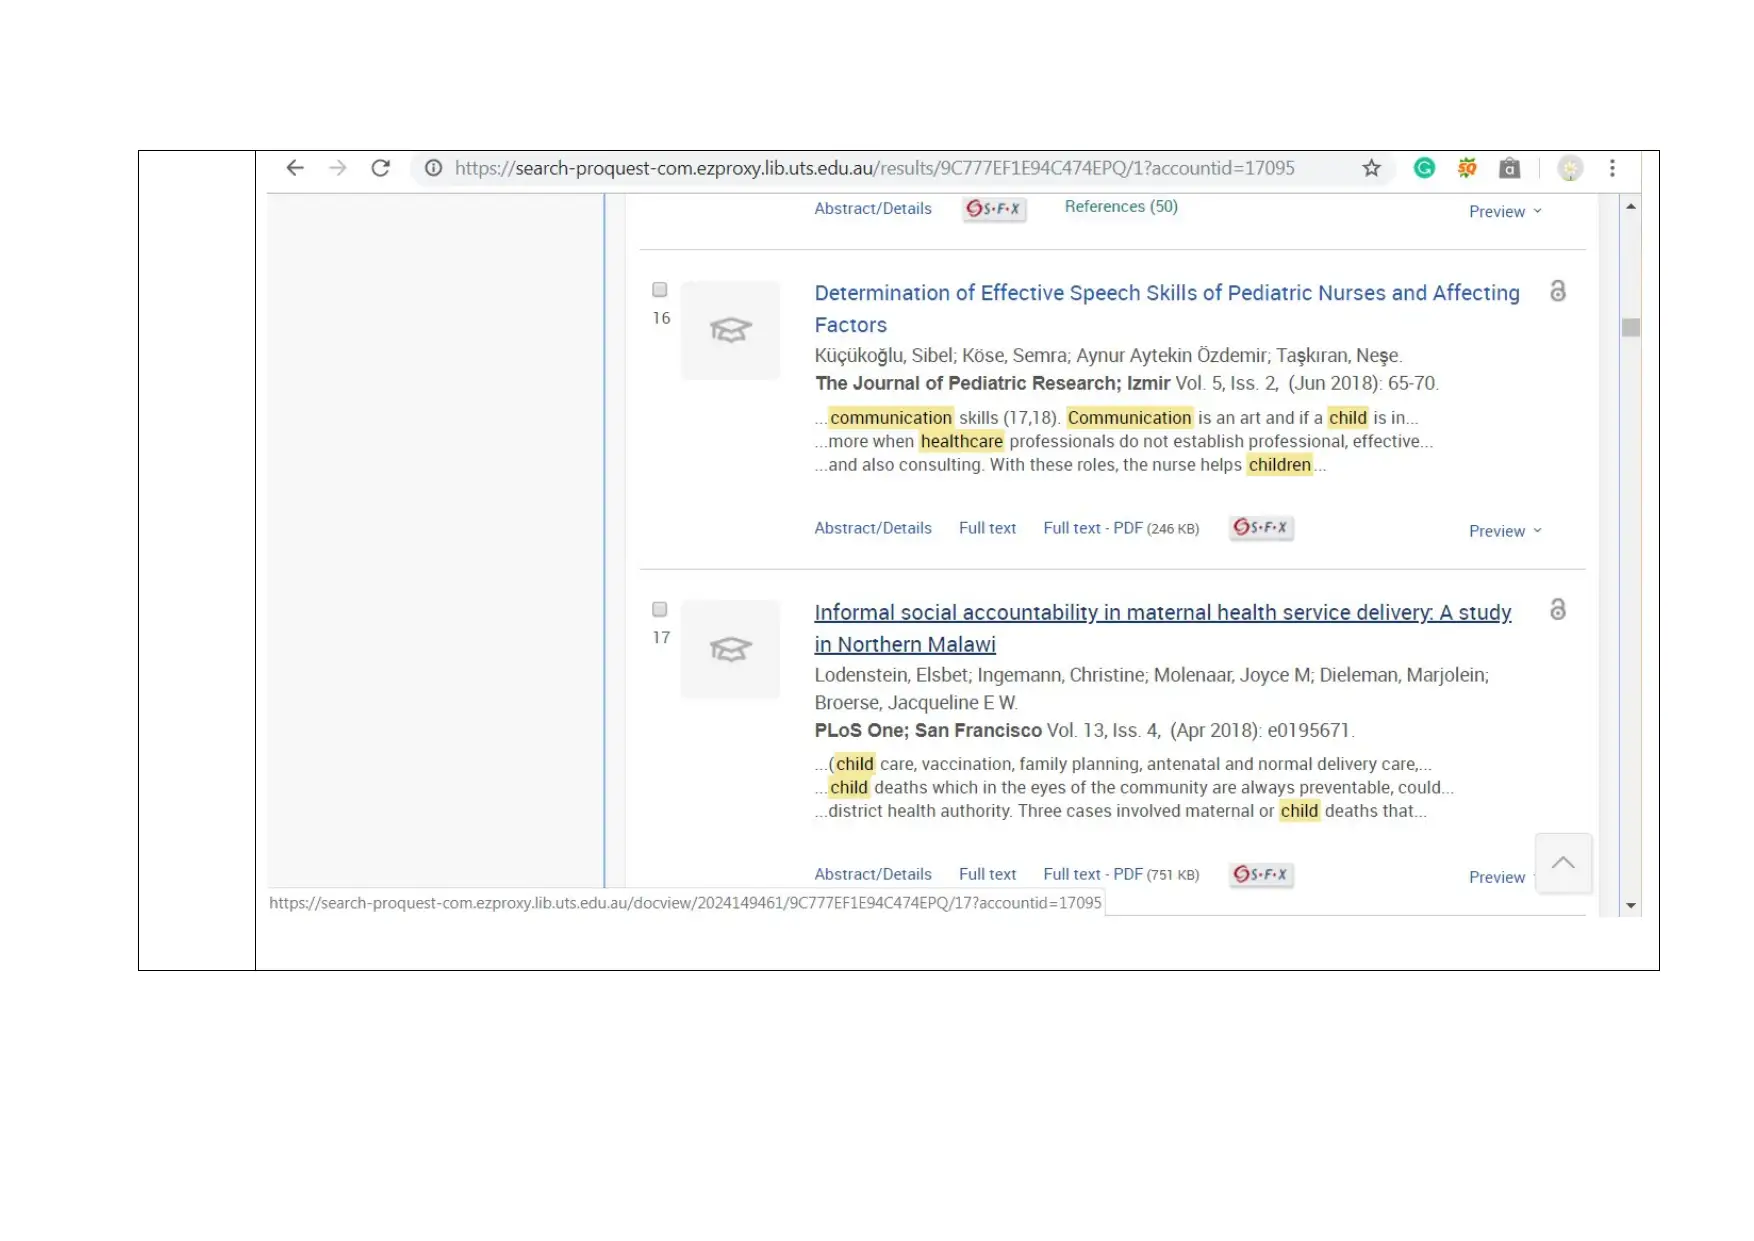Open Full text - PDF (751 KB) link
This screenshot has height=1241, width=1754.
click(1121, 874)
